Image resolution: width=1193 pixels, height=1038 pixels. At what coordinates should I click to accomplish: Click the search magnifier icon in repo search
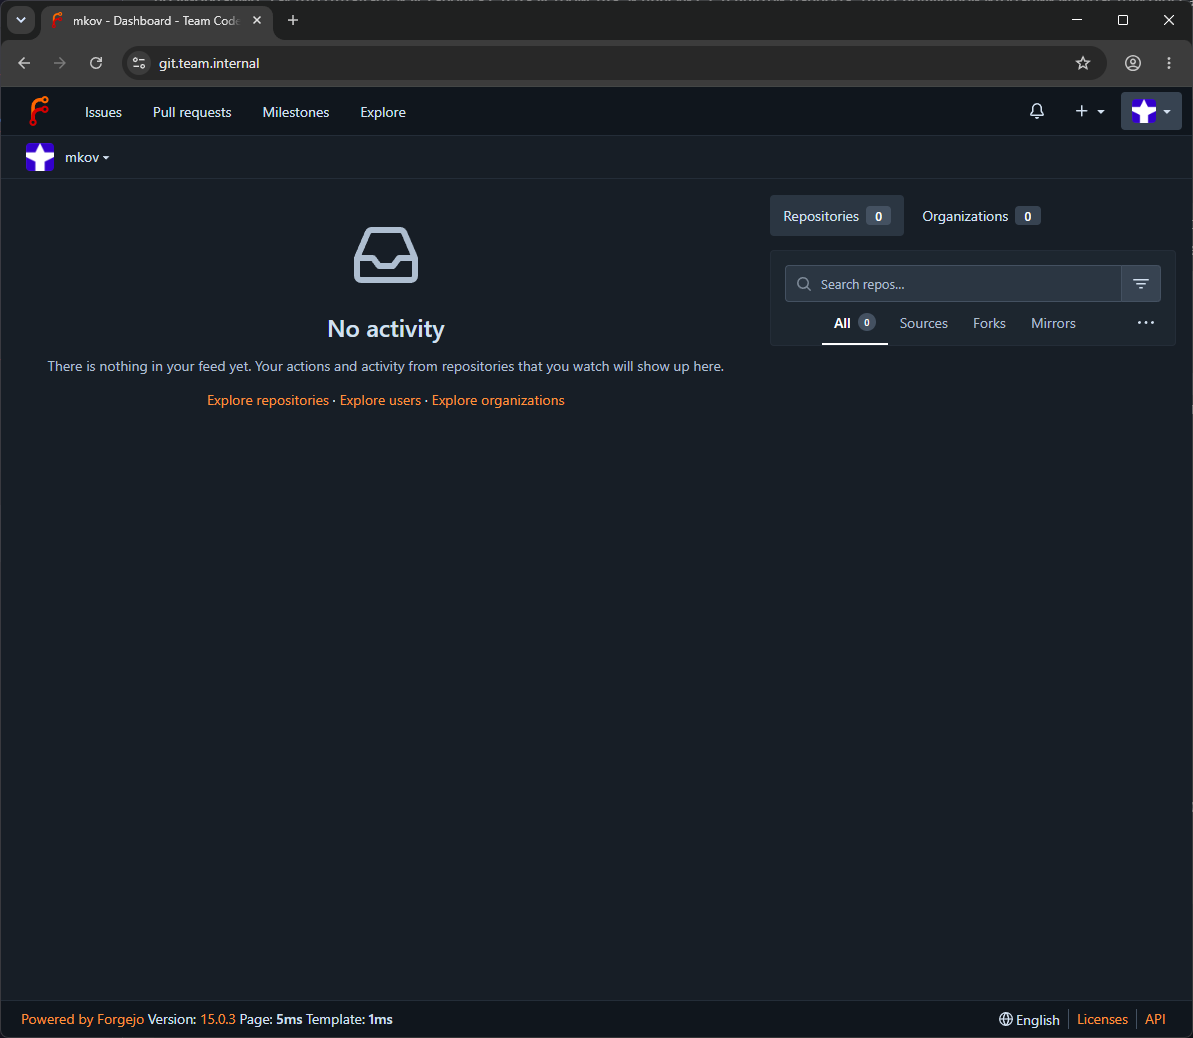click(803, 284)
